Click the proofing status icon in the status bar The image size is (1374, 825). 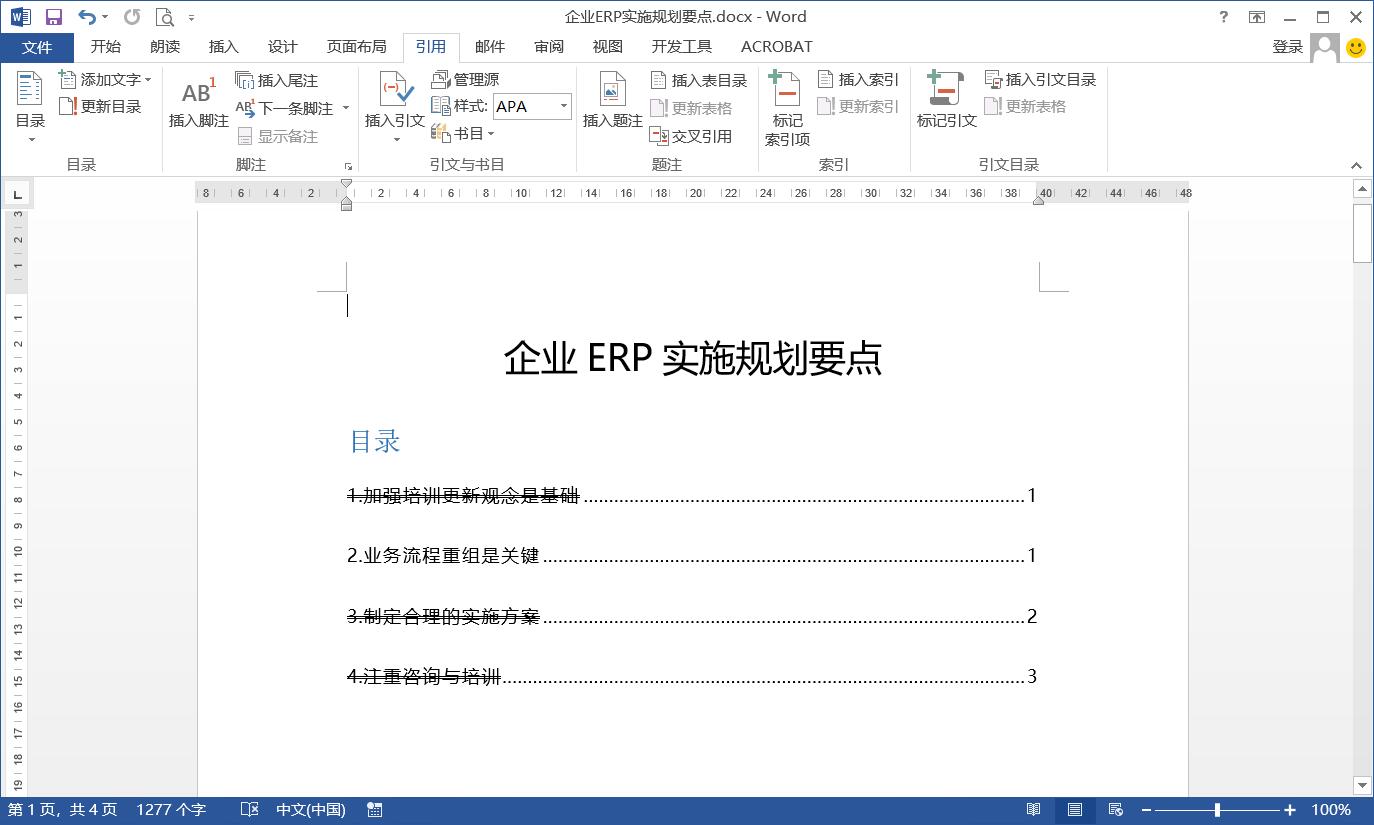pyautogui.click(x=250, y=810)
